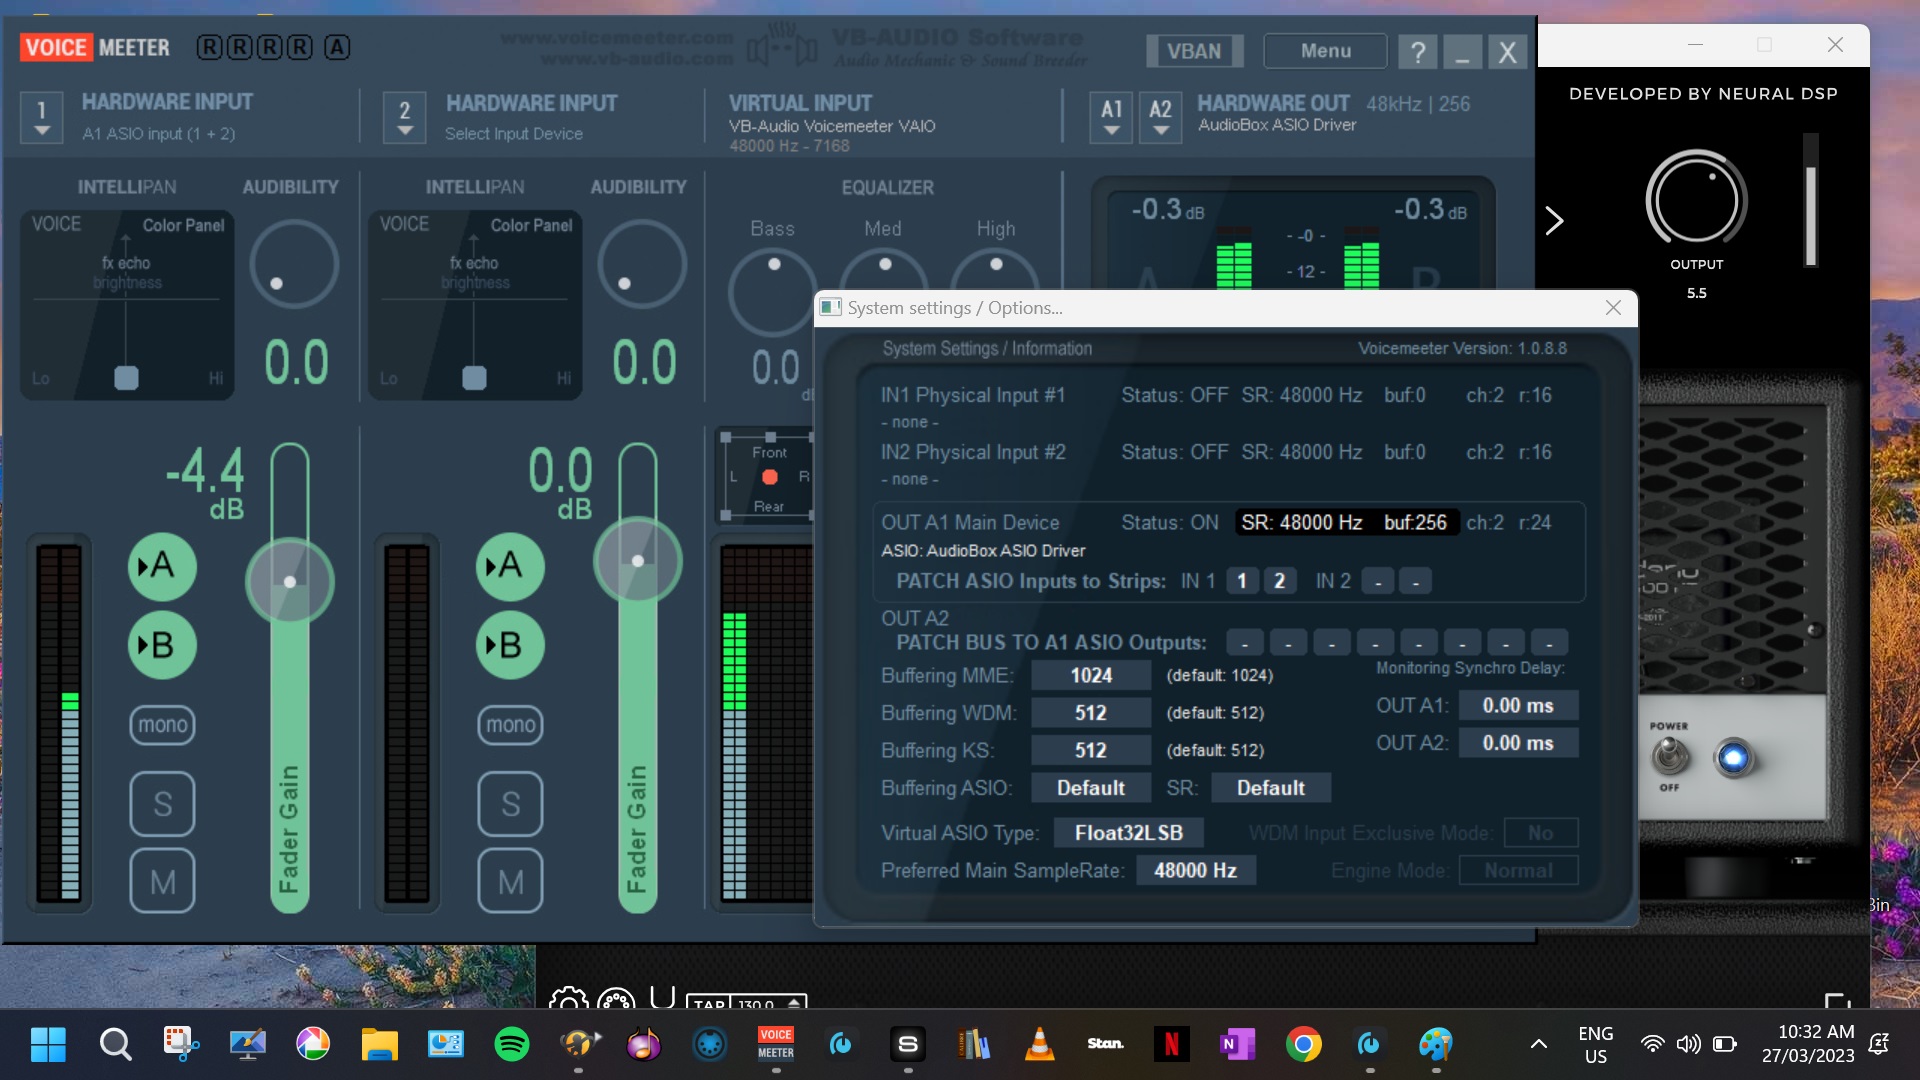This screenshot has height=1080, width=1920.
Task: Click strip 2 audibility knob
Action: [x=642, y=264]
